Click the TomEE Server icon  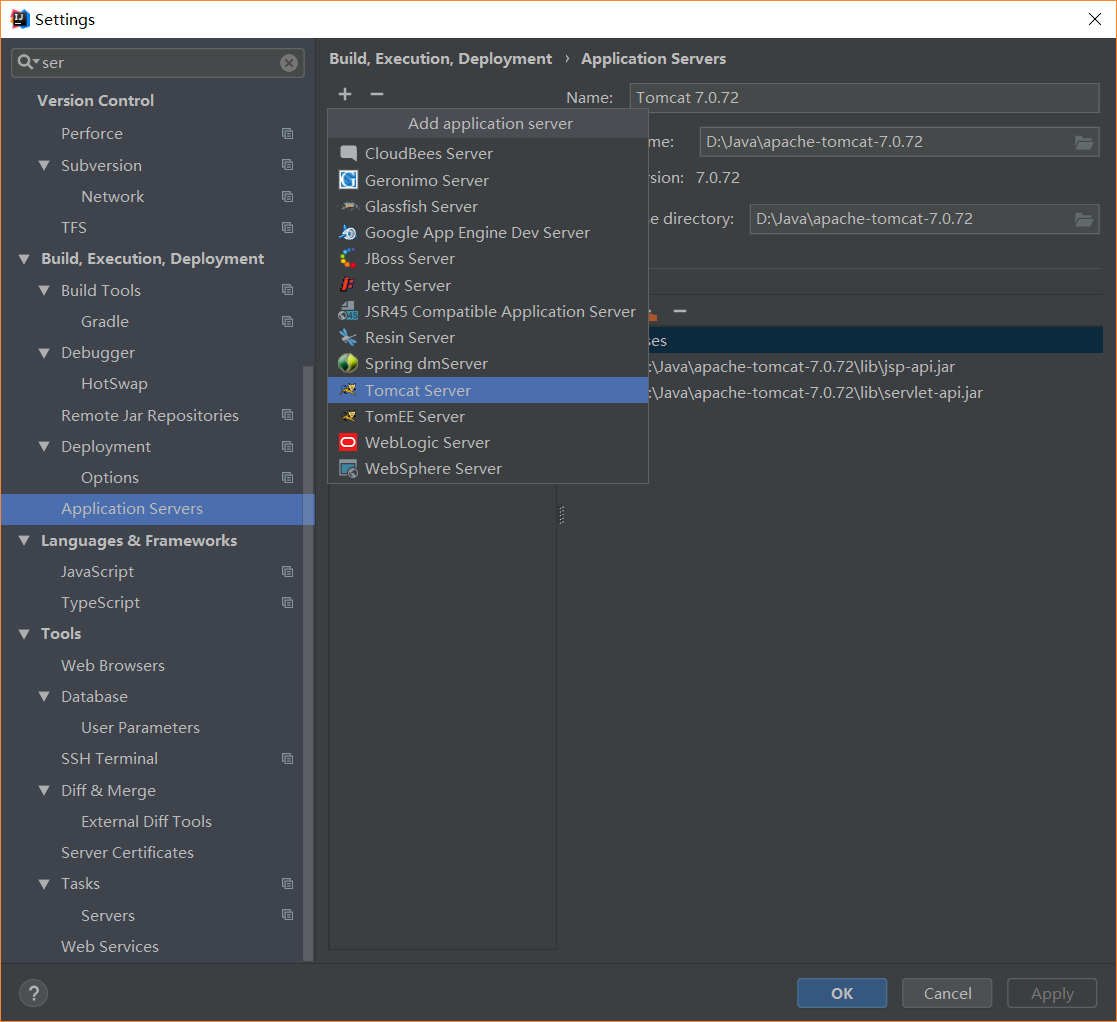(x=348, y=416)
